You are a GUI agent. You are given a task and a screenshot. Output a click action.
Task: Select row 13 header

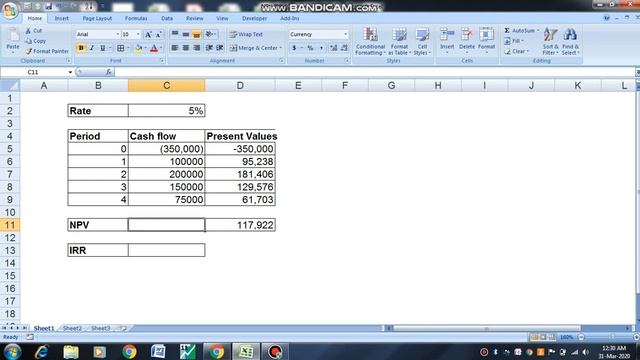(x=10, y=250)
